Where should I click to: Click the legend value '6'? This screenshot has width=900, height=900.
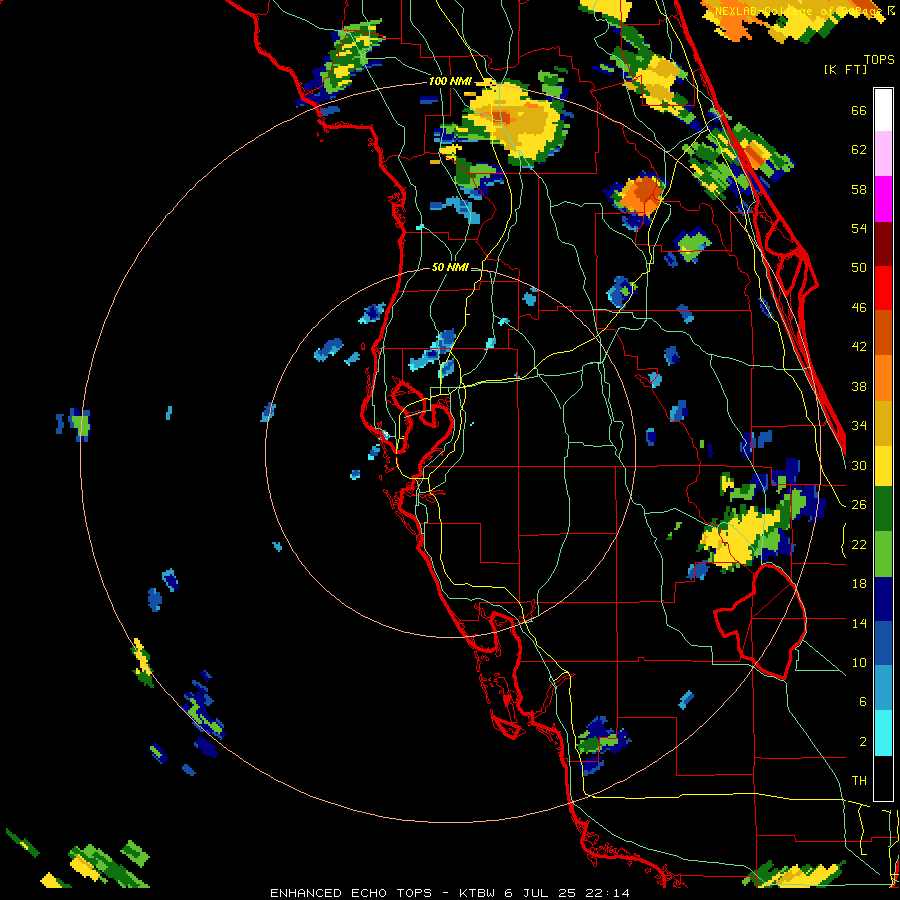(863, 702)
